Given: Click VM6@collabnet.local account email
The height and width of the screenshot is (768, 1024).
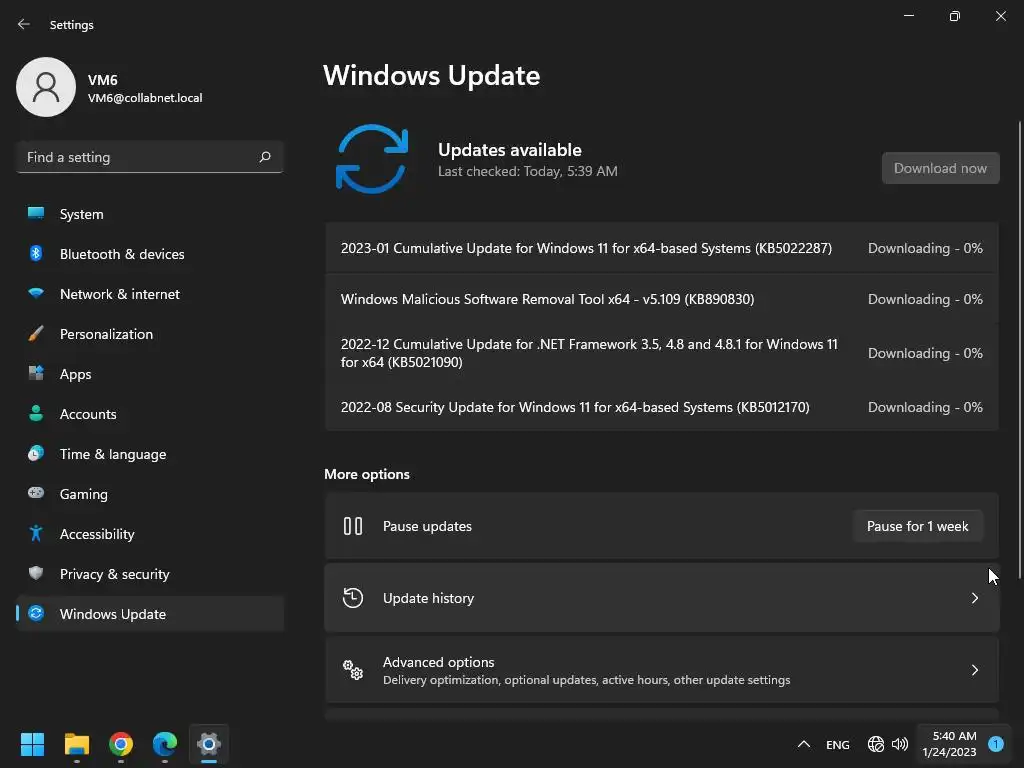Looking at the screenshot, I should [145, 98].
